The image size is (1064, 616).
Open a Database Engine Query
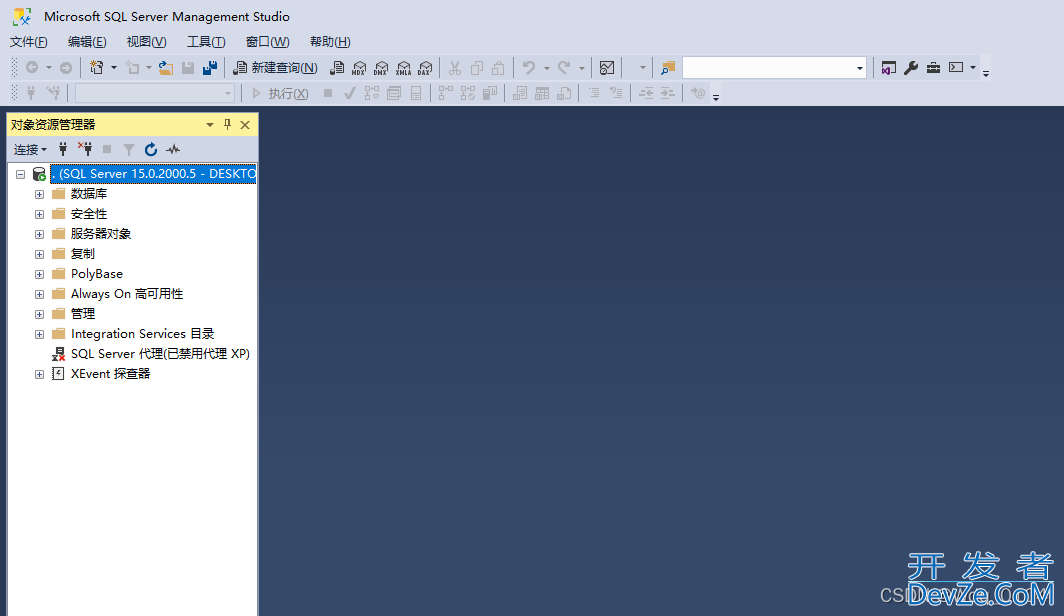337,68
